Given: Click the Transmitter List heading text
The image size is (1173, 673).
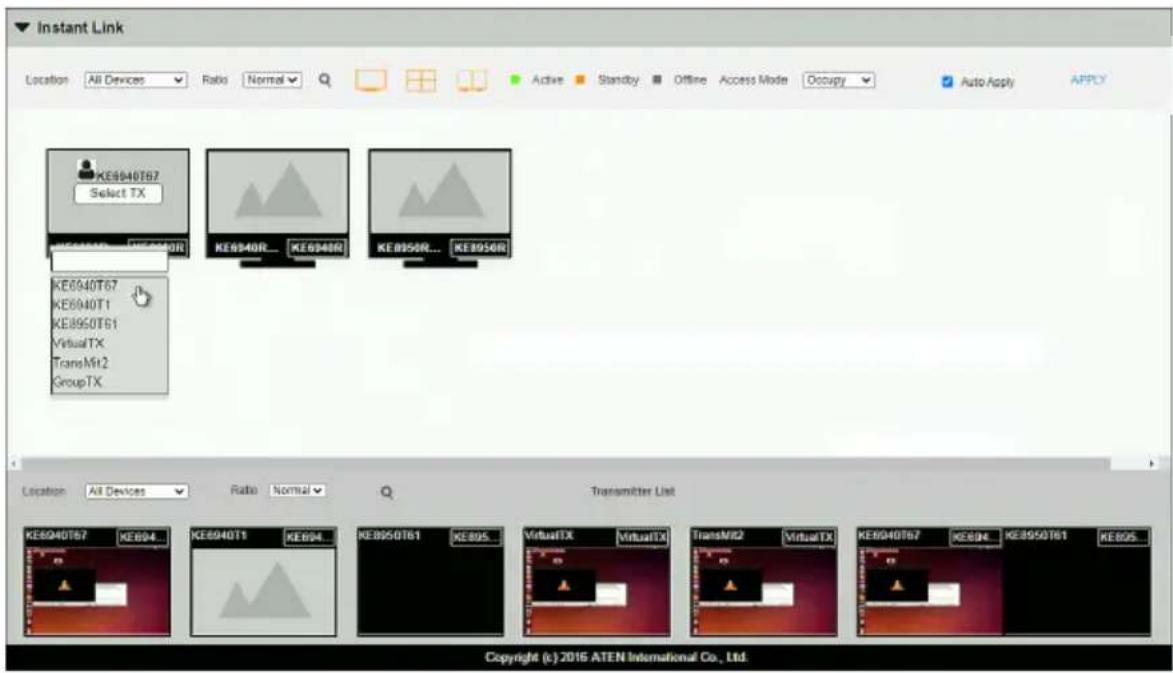Looking at the screenshot, I should [633, 491].
